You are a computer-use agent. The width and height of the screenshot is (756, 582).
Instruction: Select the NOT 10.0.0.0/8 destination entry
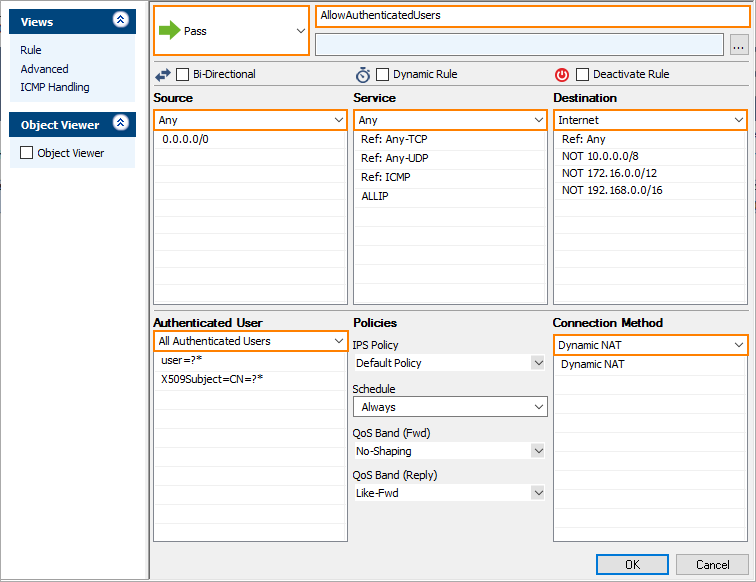point(650,156)
